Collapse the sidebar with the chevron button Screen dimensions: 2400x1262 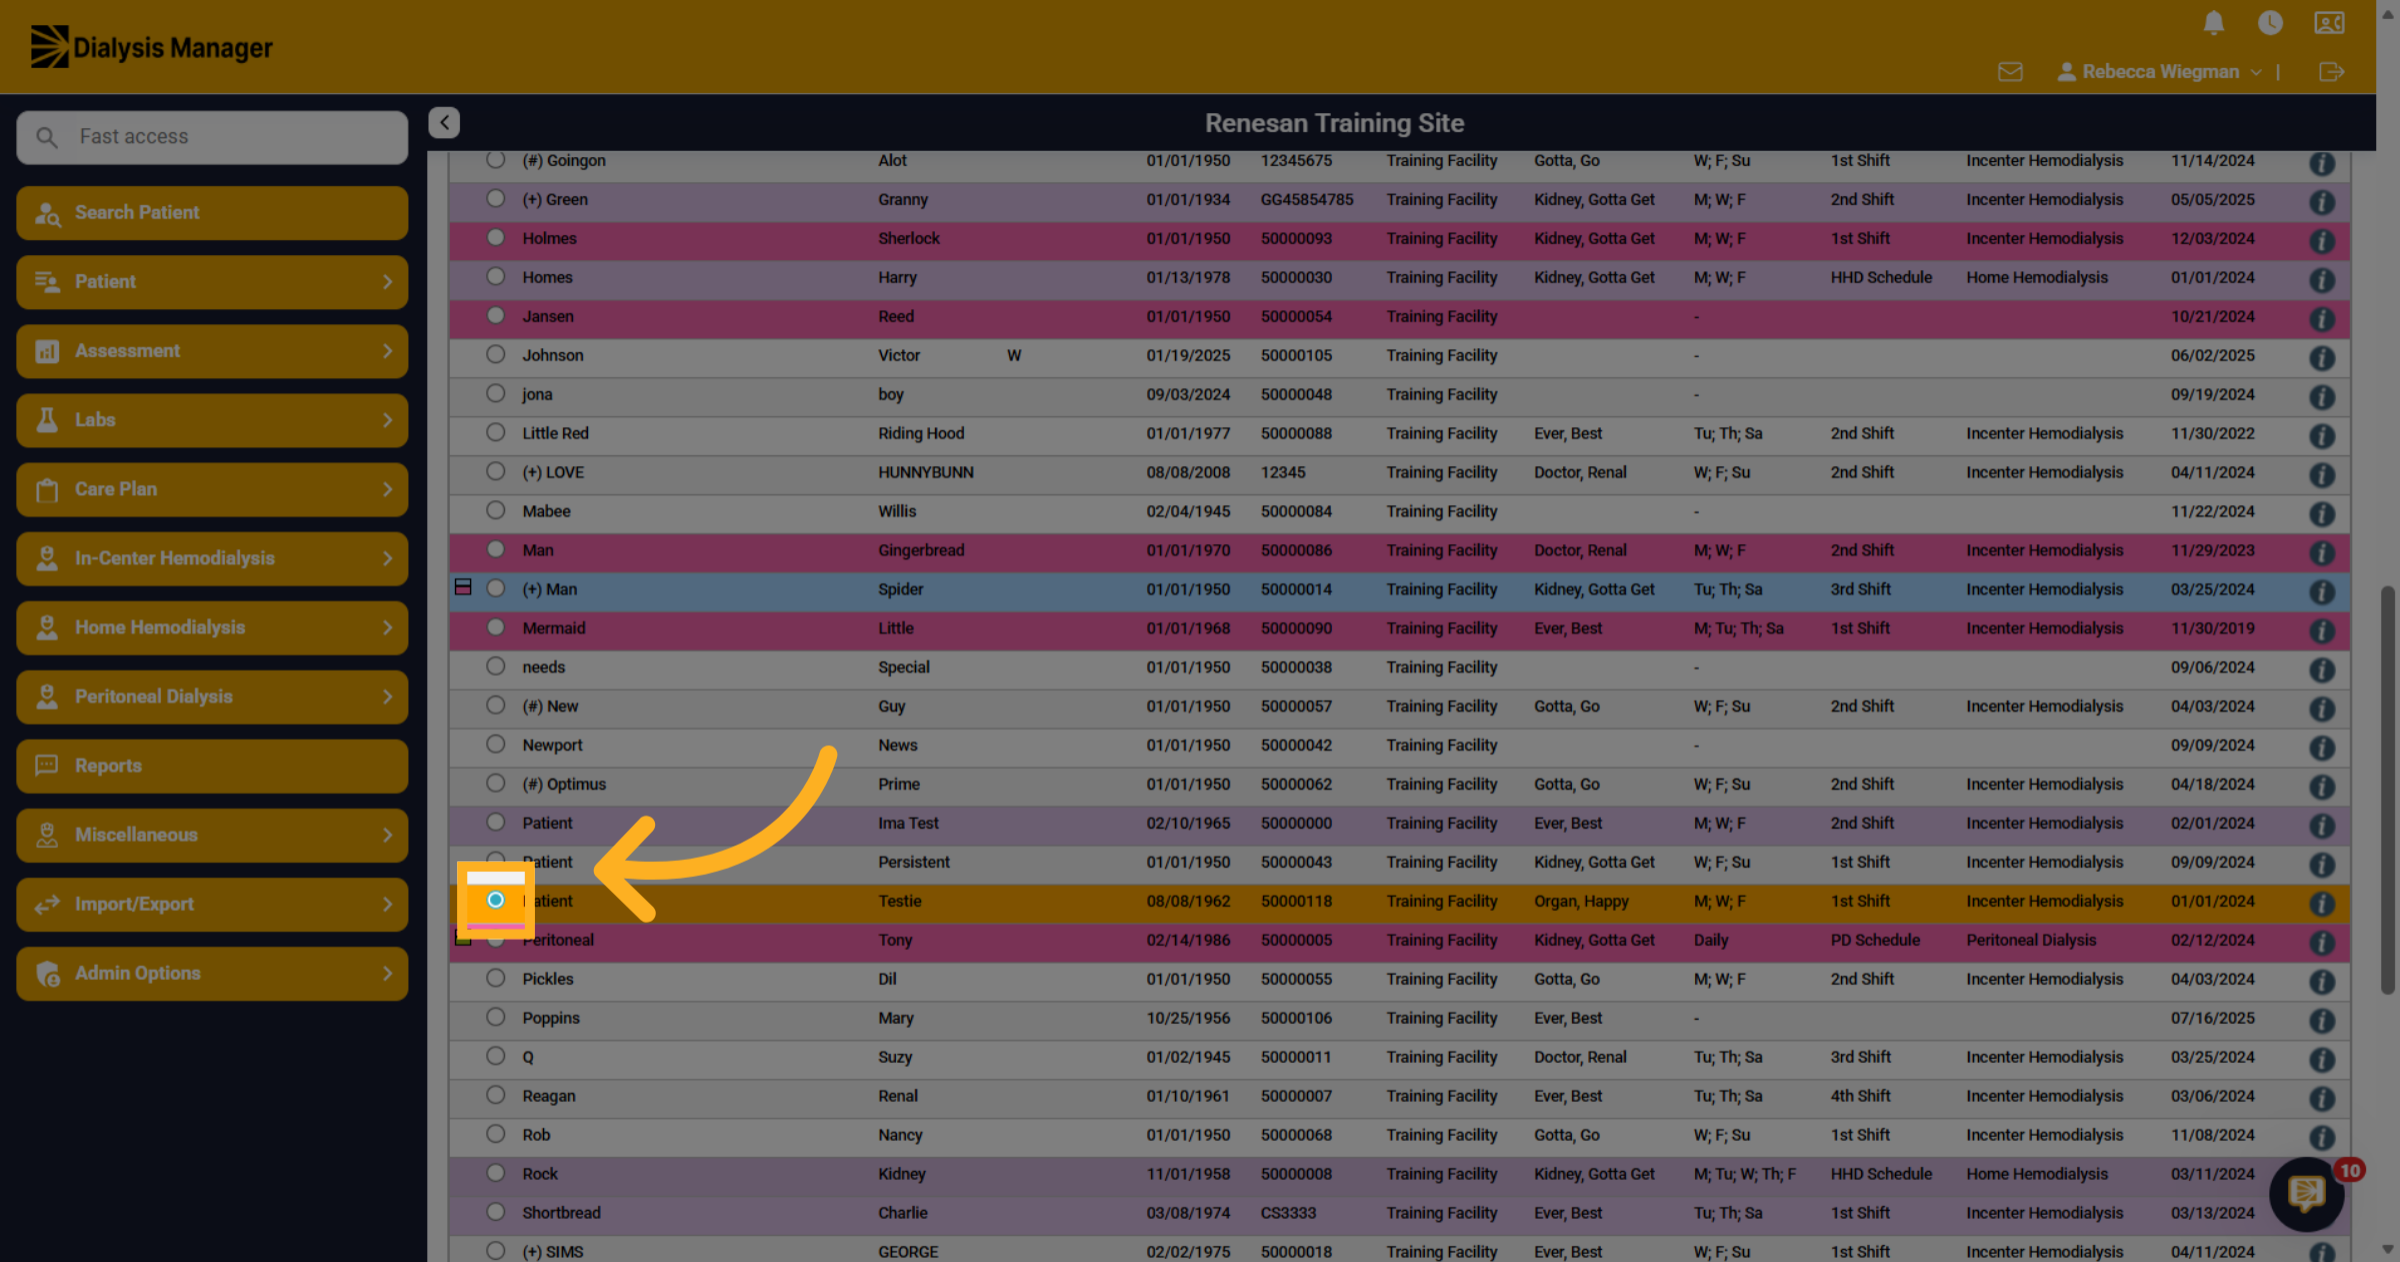444,122
